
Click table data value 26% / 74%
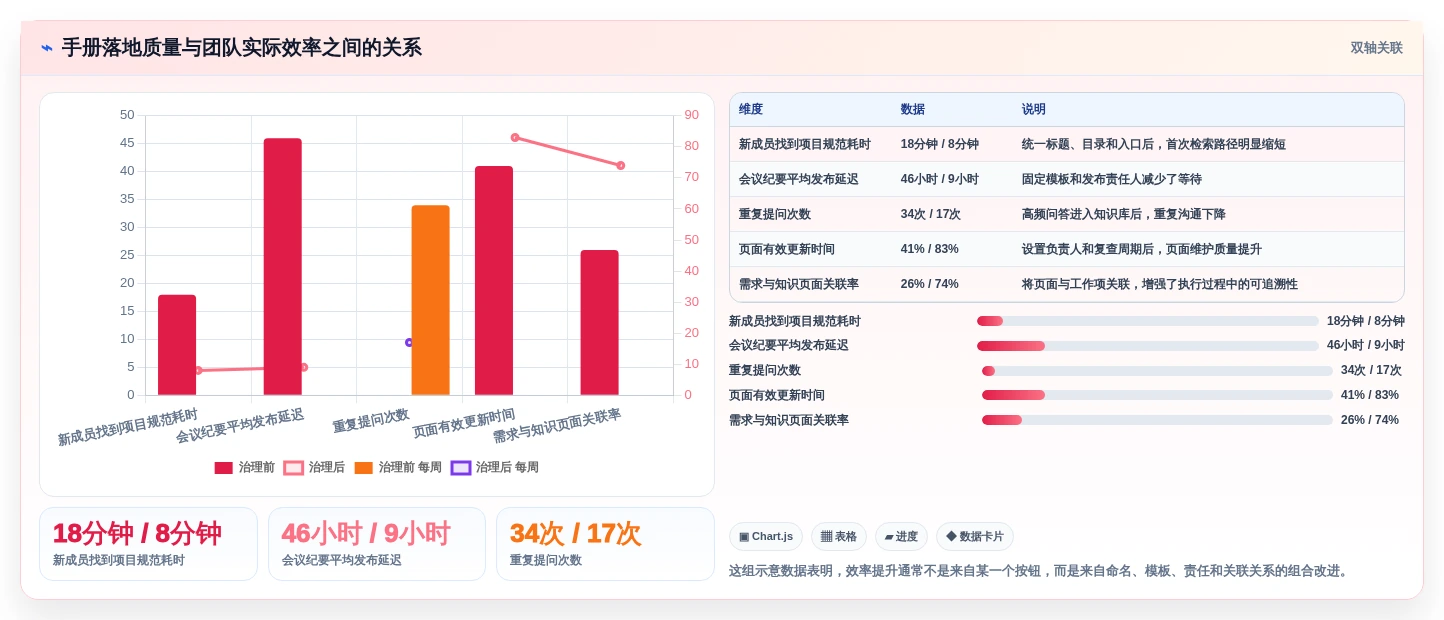pos(930,285)
